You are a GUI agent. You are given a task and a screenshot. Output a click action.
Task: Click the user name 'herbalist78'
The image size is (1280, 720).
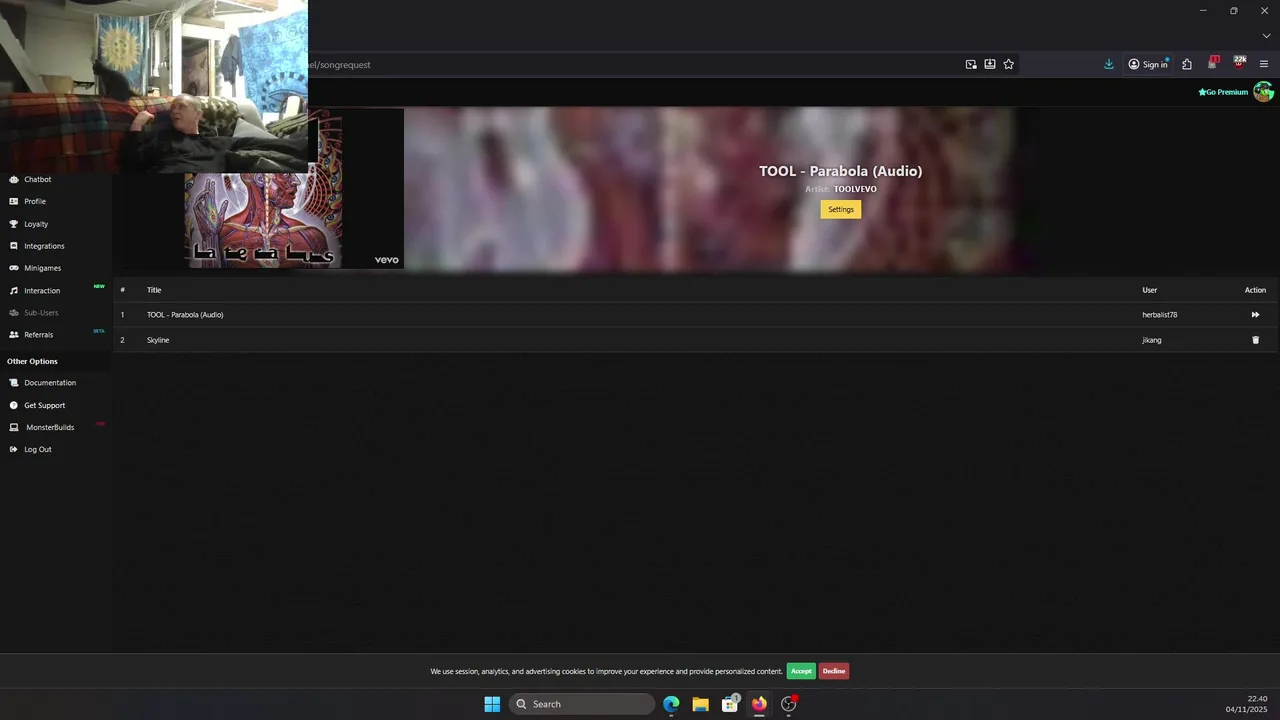pos(1160,315)
